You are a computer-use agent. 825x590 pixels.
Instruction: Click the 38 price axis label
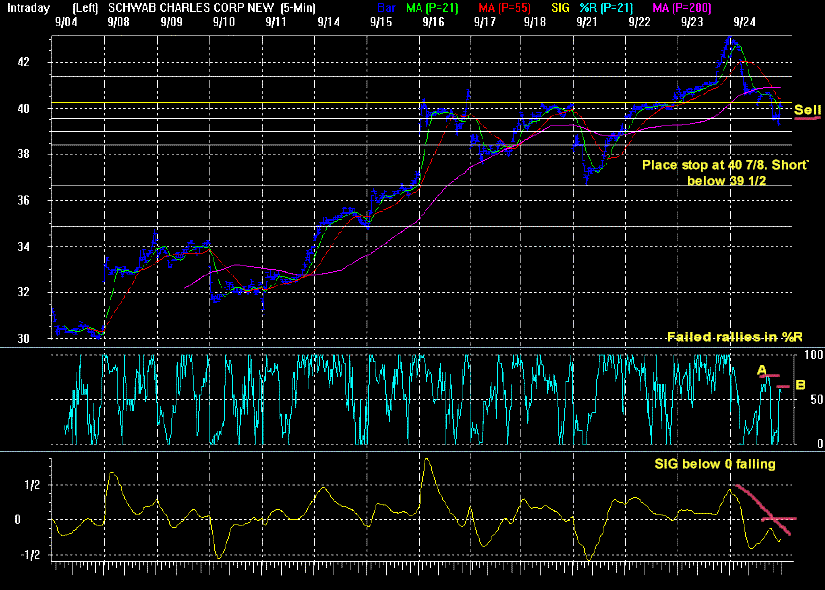23,154
